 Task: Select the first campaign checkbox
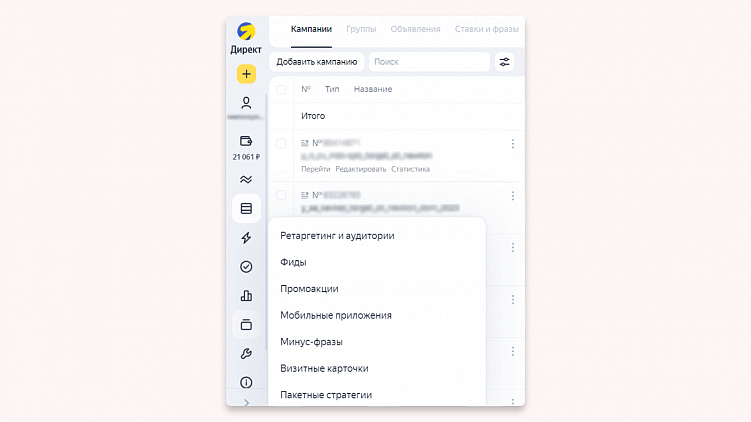pos(281,143)
